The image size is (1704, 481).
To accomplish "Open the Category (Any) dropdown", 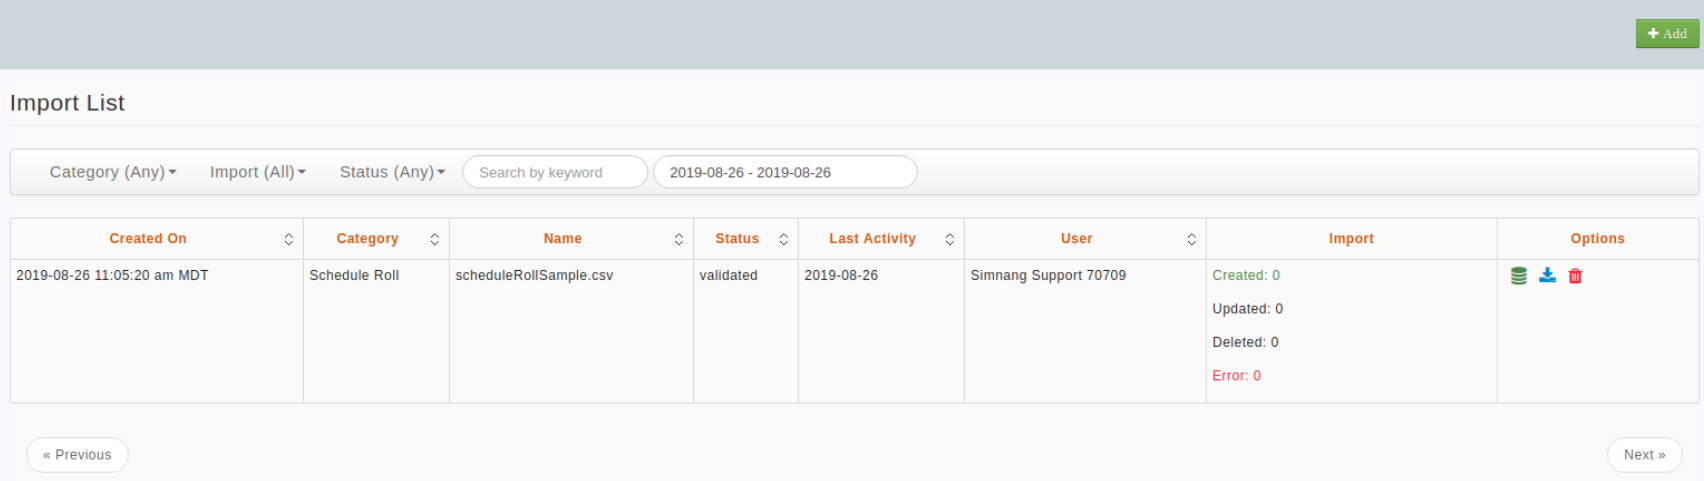I will (x=113, y=172).
